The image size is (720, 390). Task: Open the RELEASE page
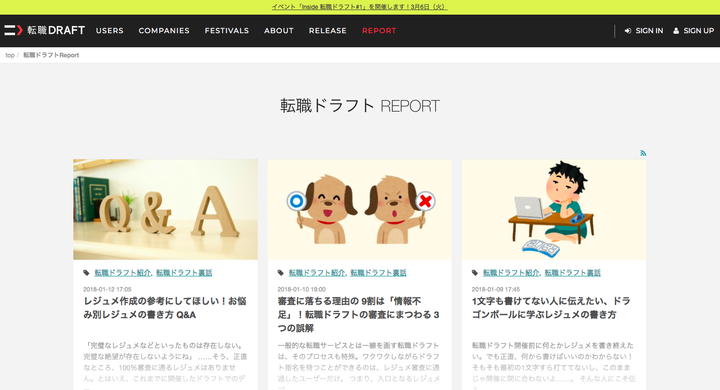(x=327, y=31)
